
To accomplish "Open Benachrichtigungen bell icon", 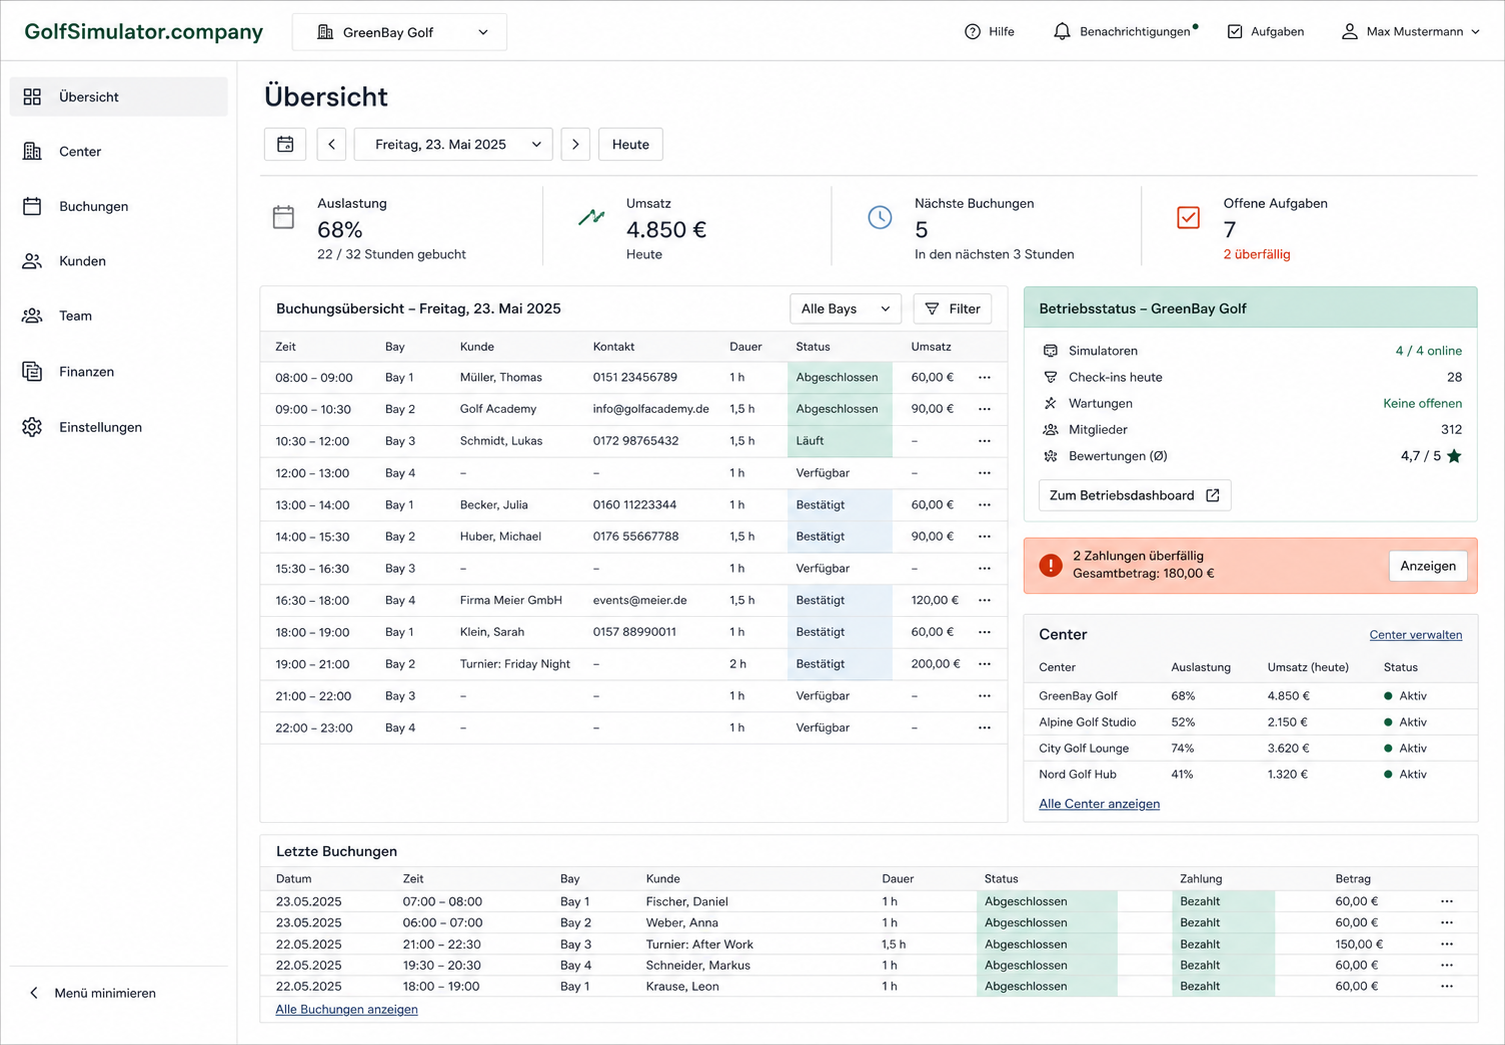I will [1062, 32].
